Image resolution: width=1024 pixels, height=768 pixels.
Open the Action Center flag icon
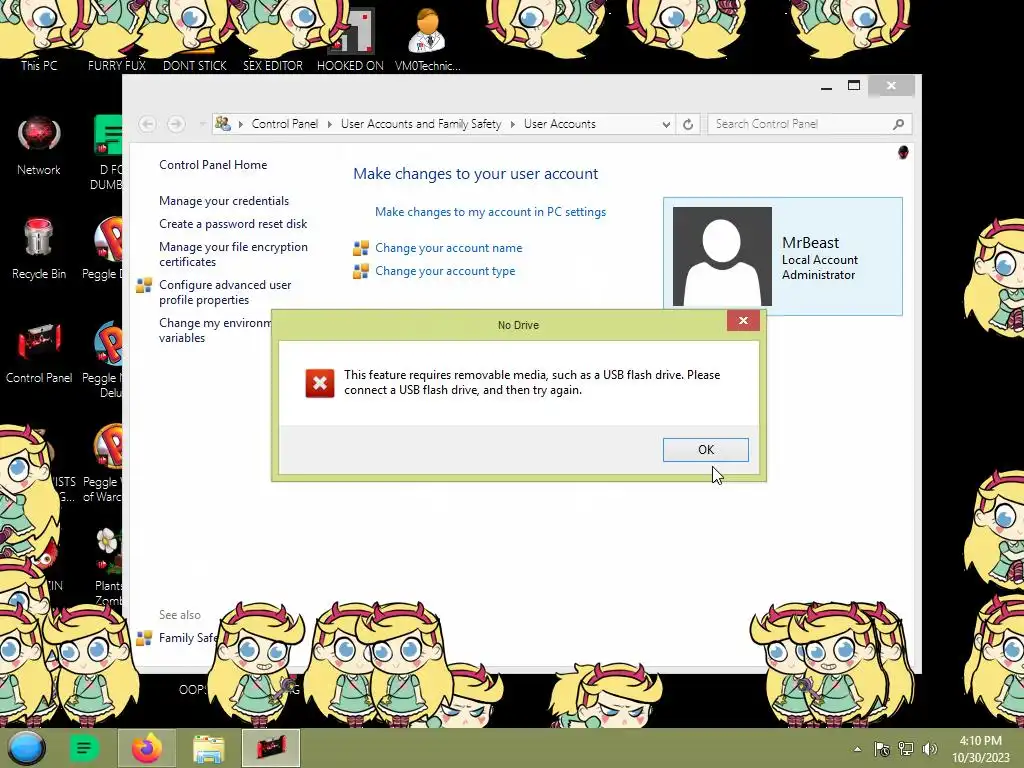(x=882, y=749)
